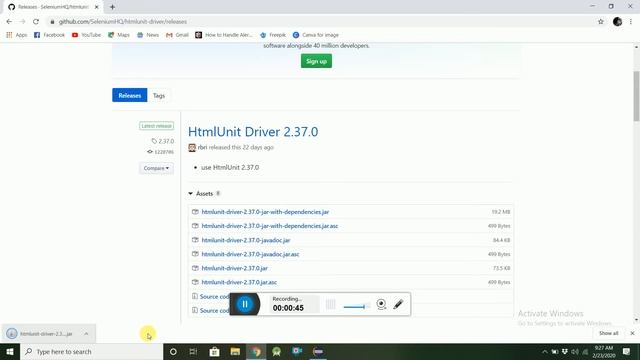Click the recorder drag-handle grip

pyautogui.click(x=331, y=304)
